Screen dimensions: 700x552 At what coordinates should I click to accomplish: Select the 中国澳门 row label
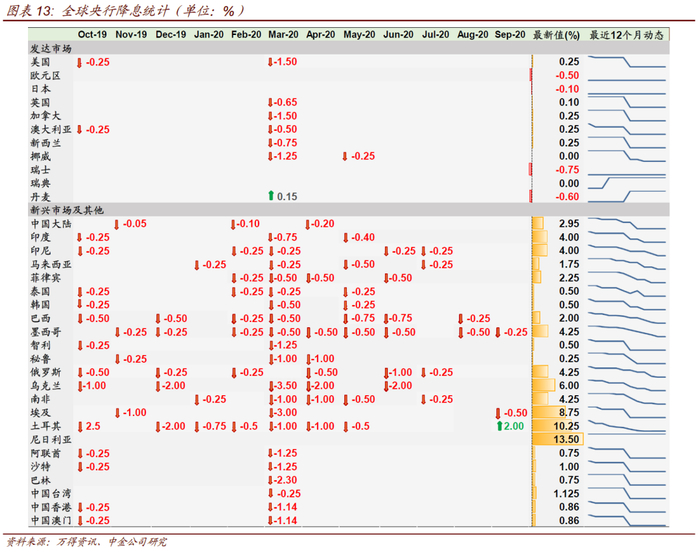tap(51, 520)
